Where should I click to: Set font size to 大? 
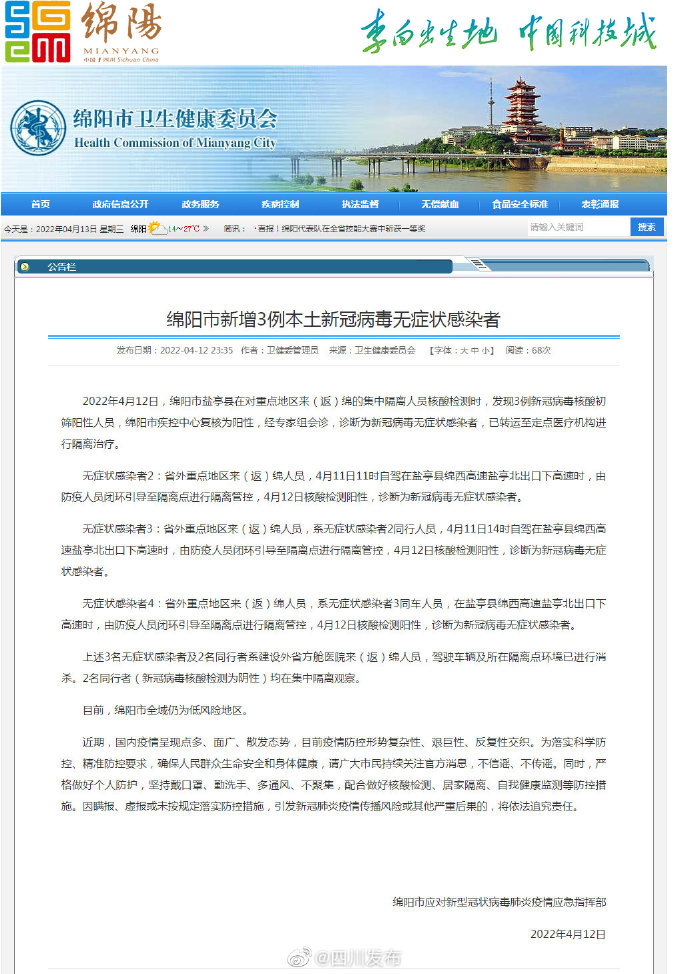pyautogui.click(x=463, y=350)
